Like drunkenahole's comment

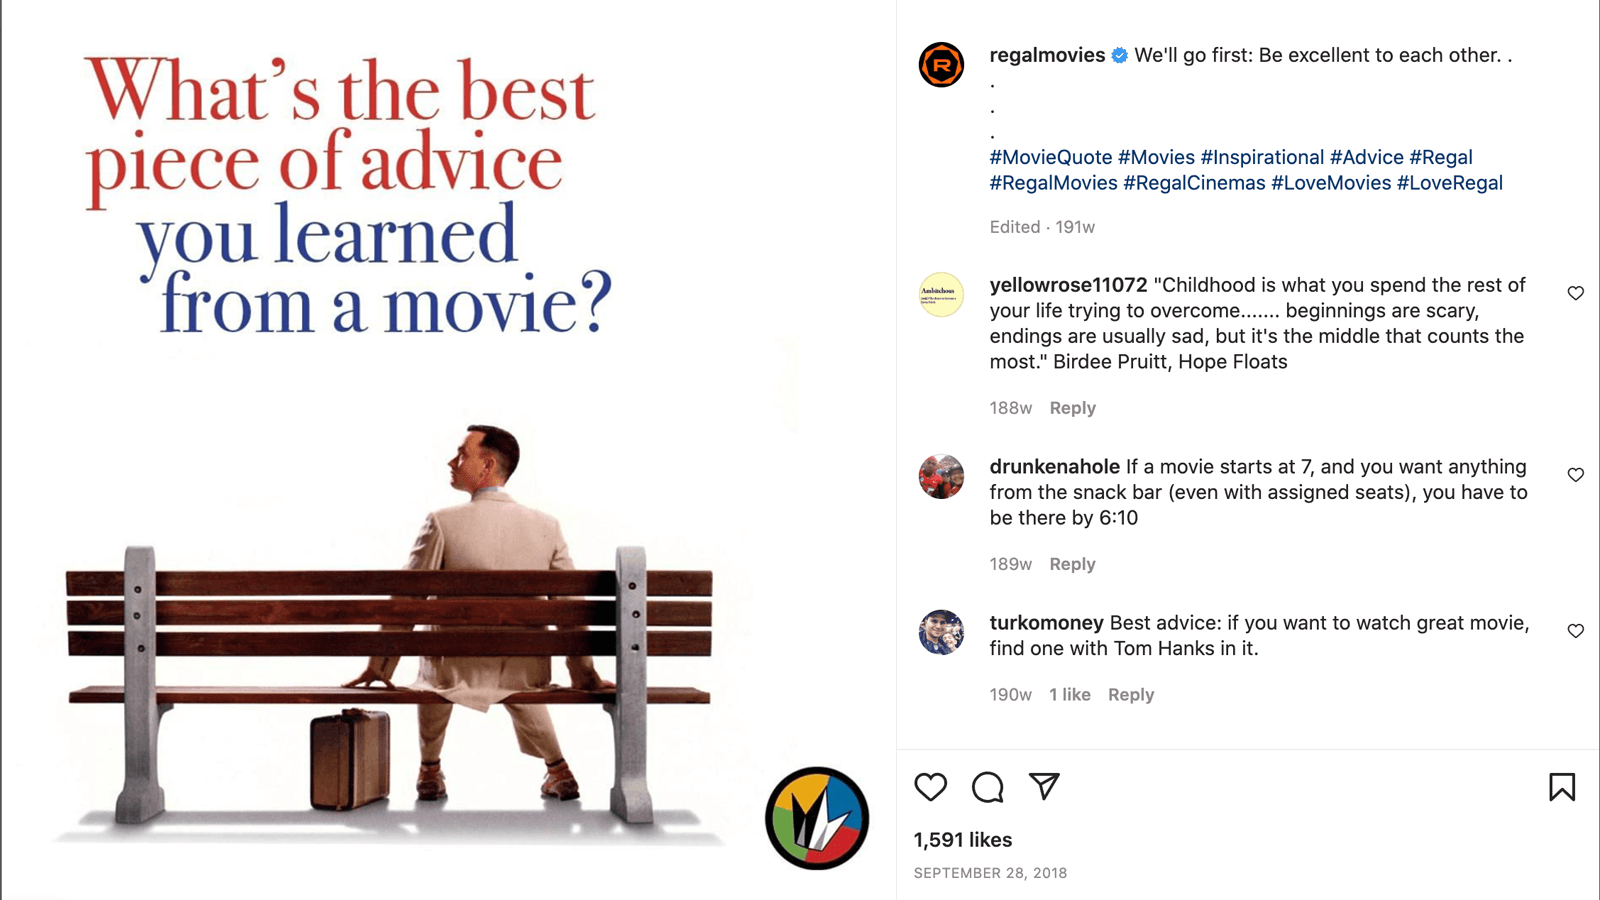[1575, 475]
